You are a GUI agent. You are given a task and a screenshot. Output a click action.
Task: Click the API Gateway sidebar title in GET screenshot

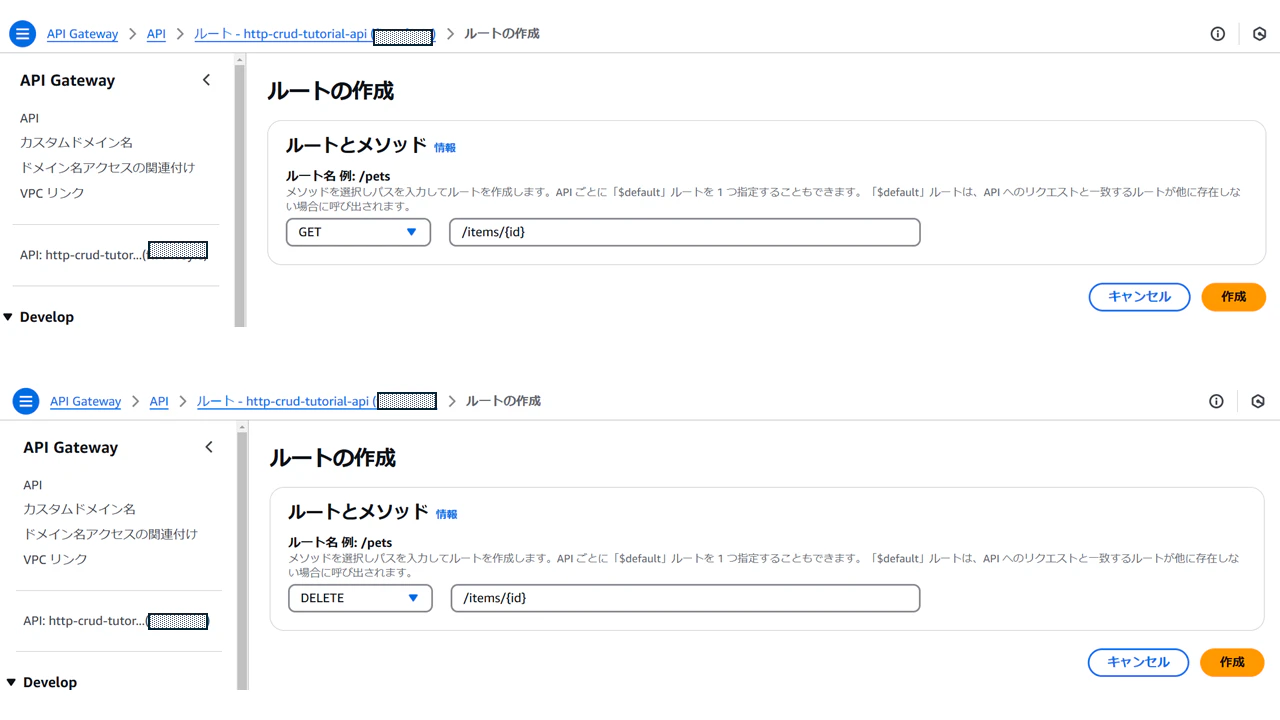[x=67, y=81]
